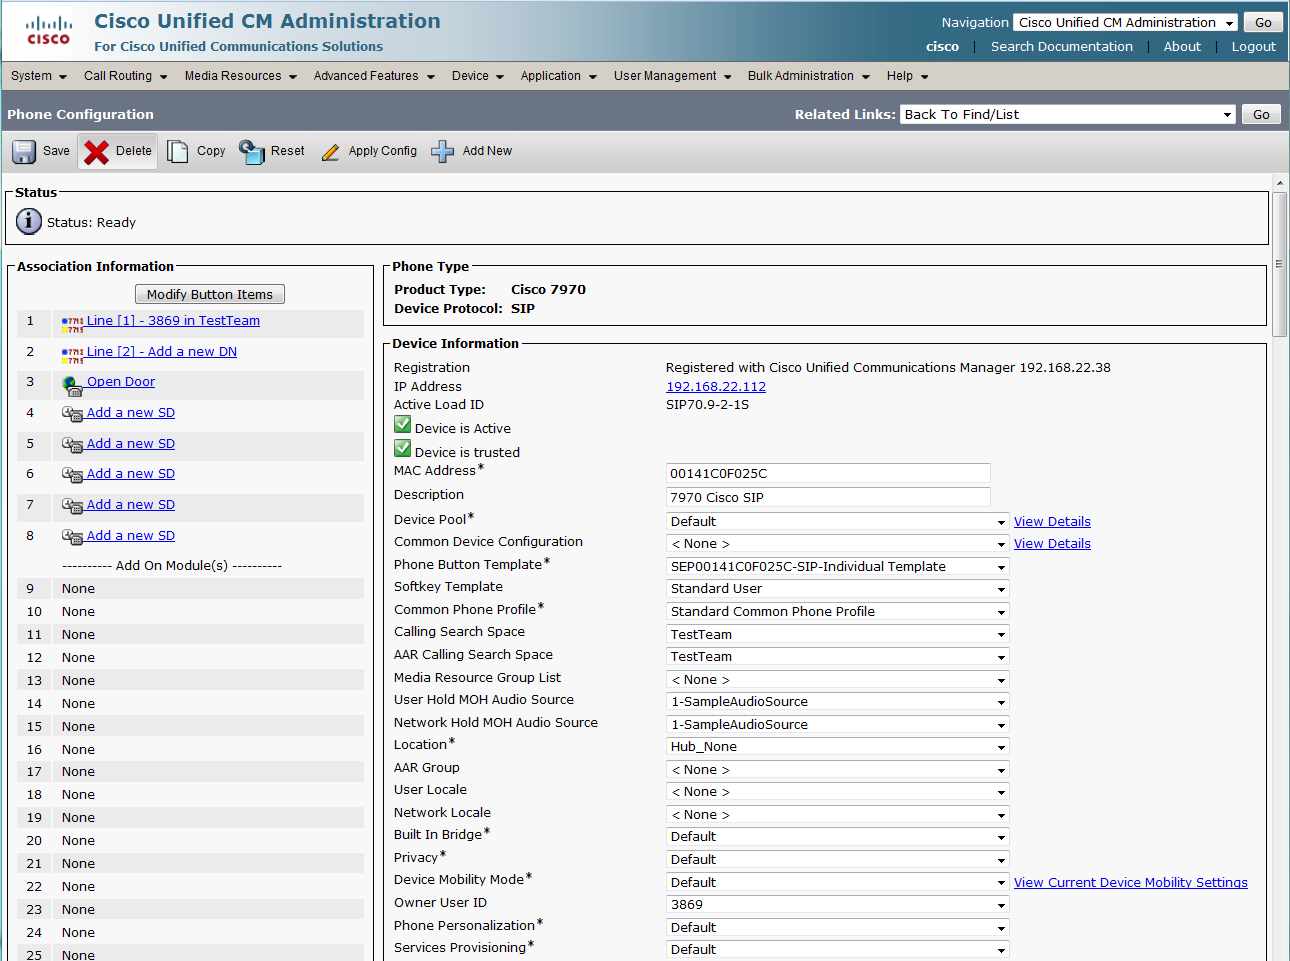The image size is (1290, 961).
Task: Open the Device Pool dropdown
Action: pos(837,522)
